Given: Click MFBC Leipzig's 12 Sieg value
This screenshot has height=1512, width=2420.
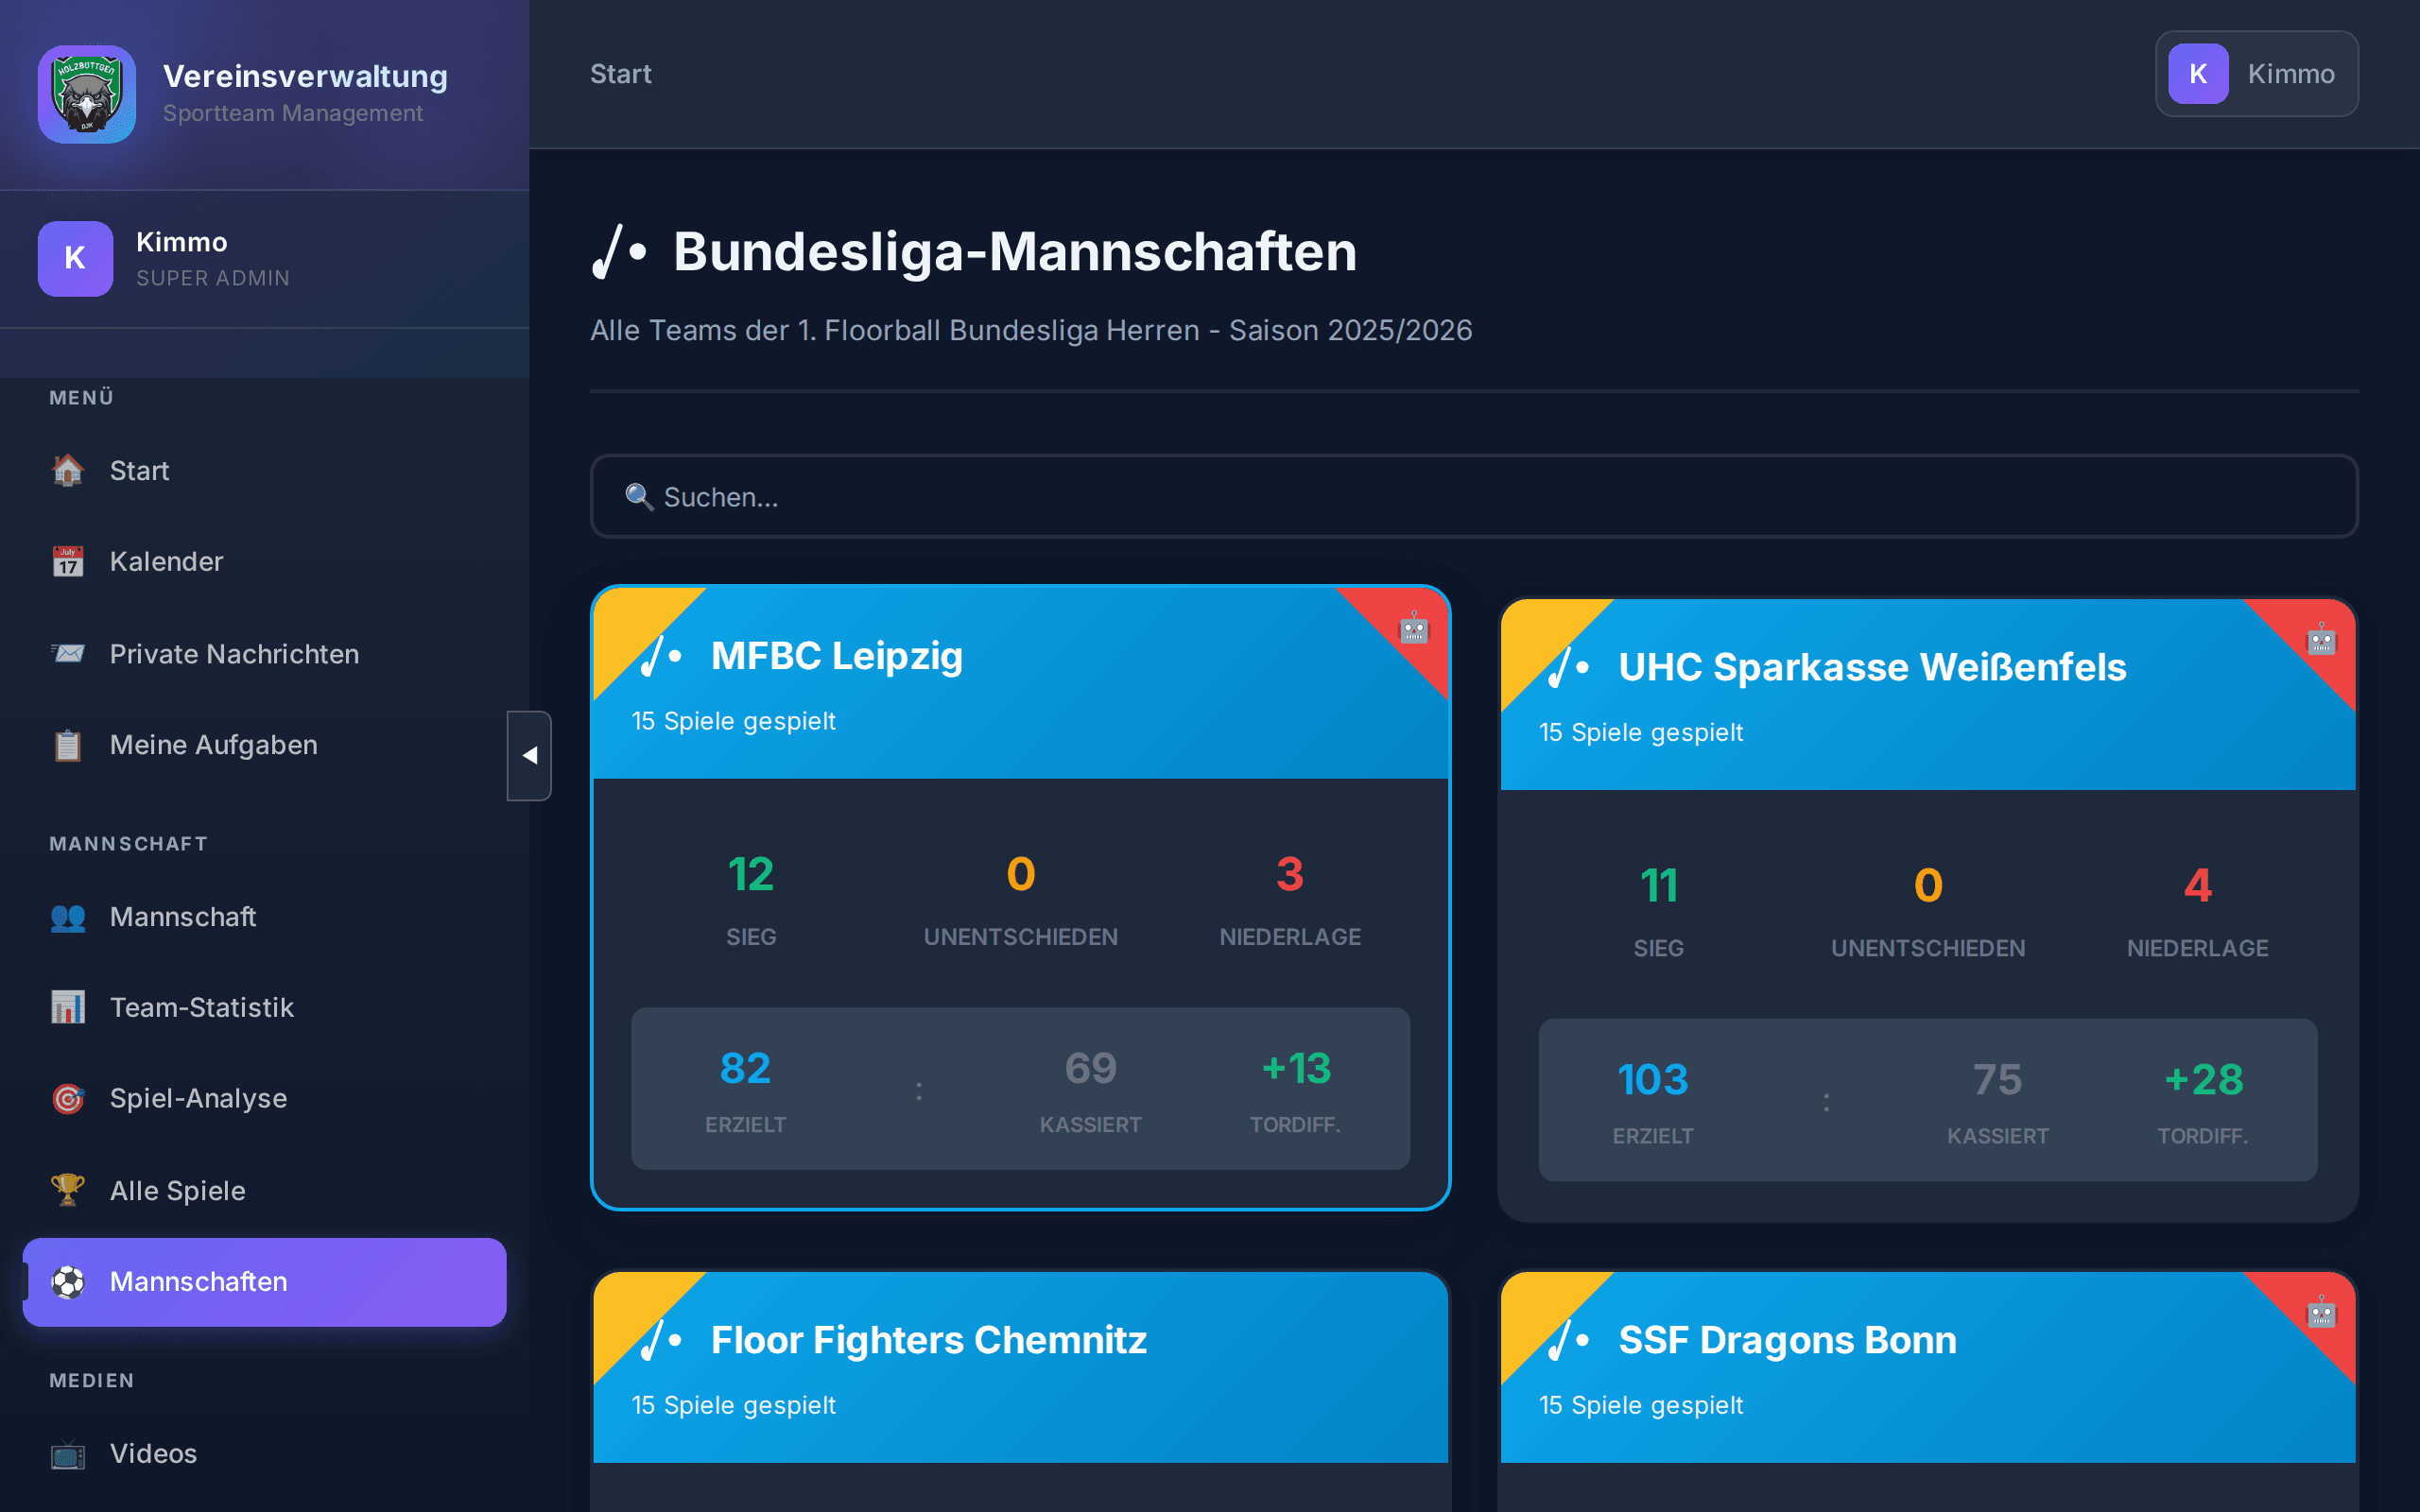Looking at the screenshot, I should [751, 875].
